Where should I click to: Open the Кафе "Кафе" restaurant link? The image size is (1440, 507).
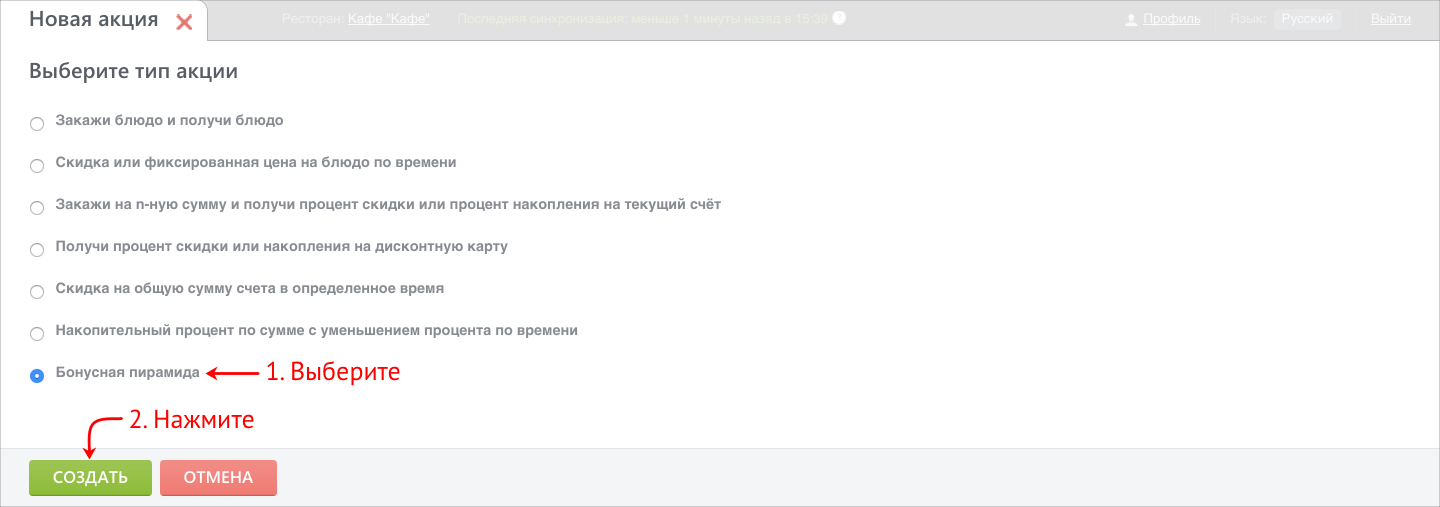(x=389, y=19)
